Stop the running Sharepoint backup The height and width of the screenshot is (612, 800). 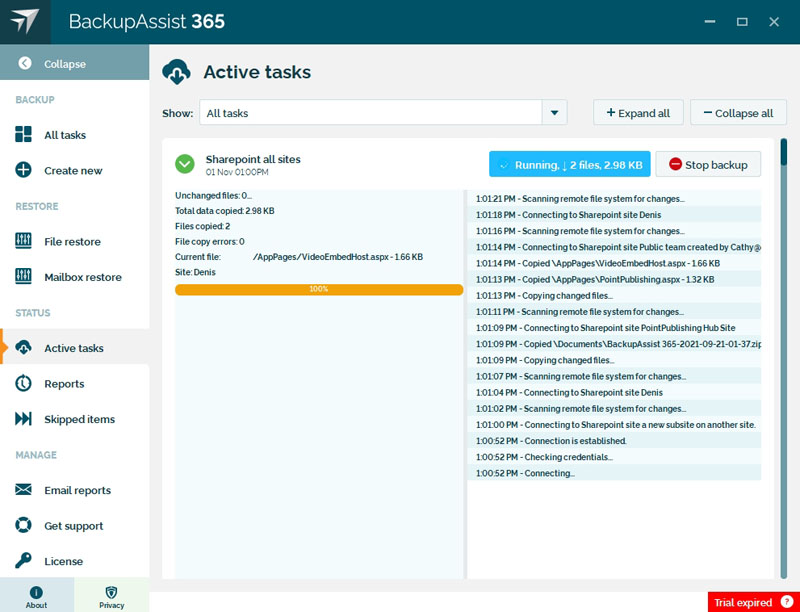[708, 164]
